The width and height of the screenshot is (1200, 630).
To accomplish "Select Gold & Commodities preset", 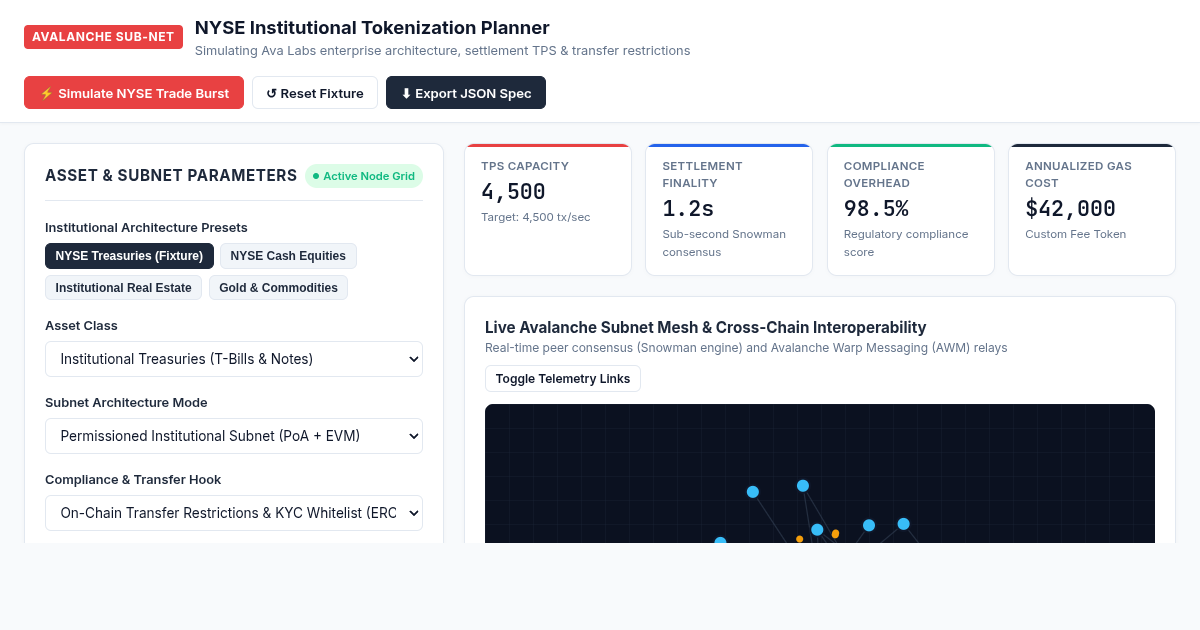I will pyautogui.click(x=278, y=288).
